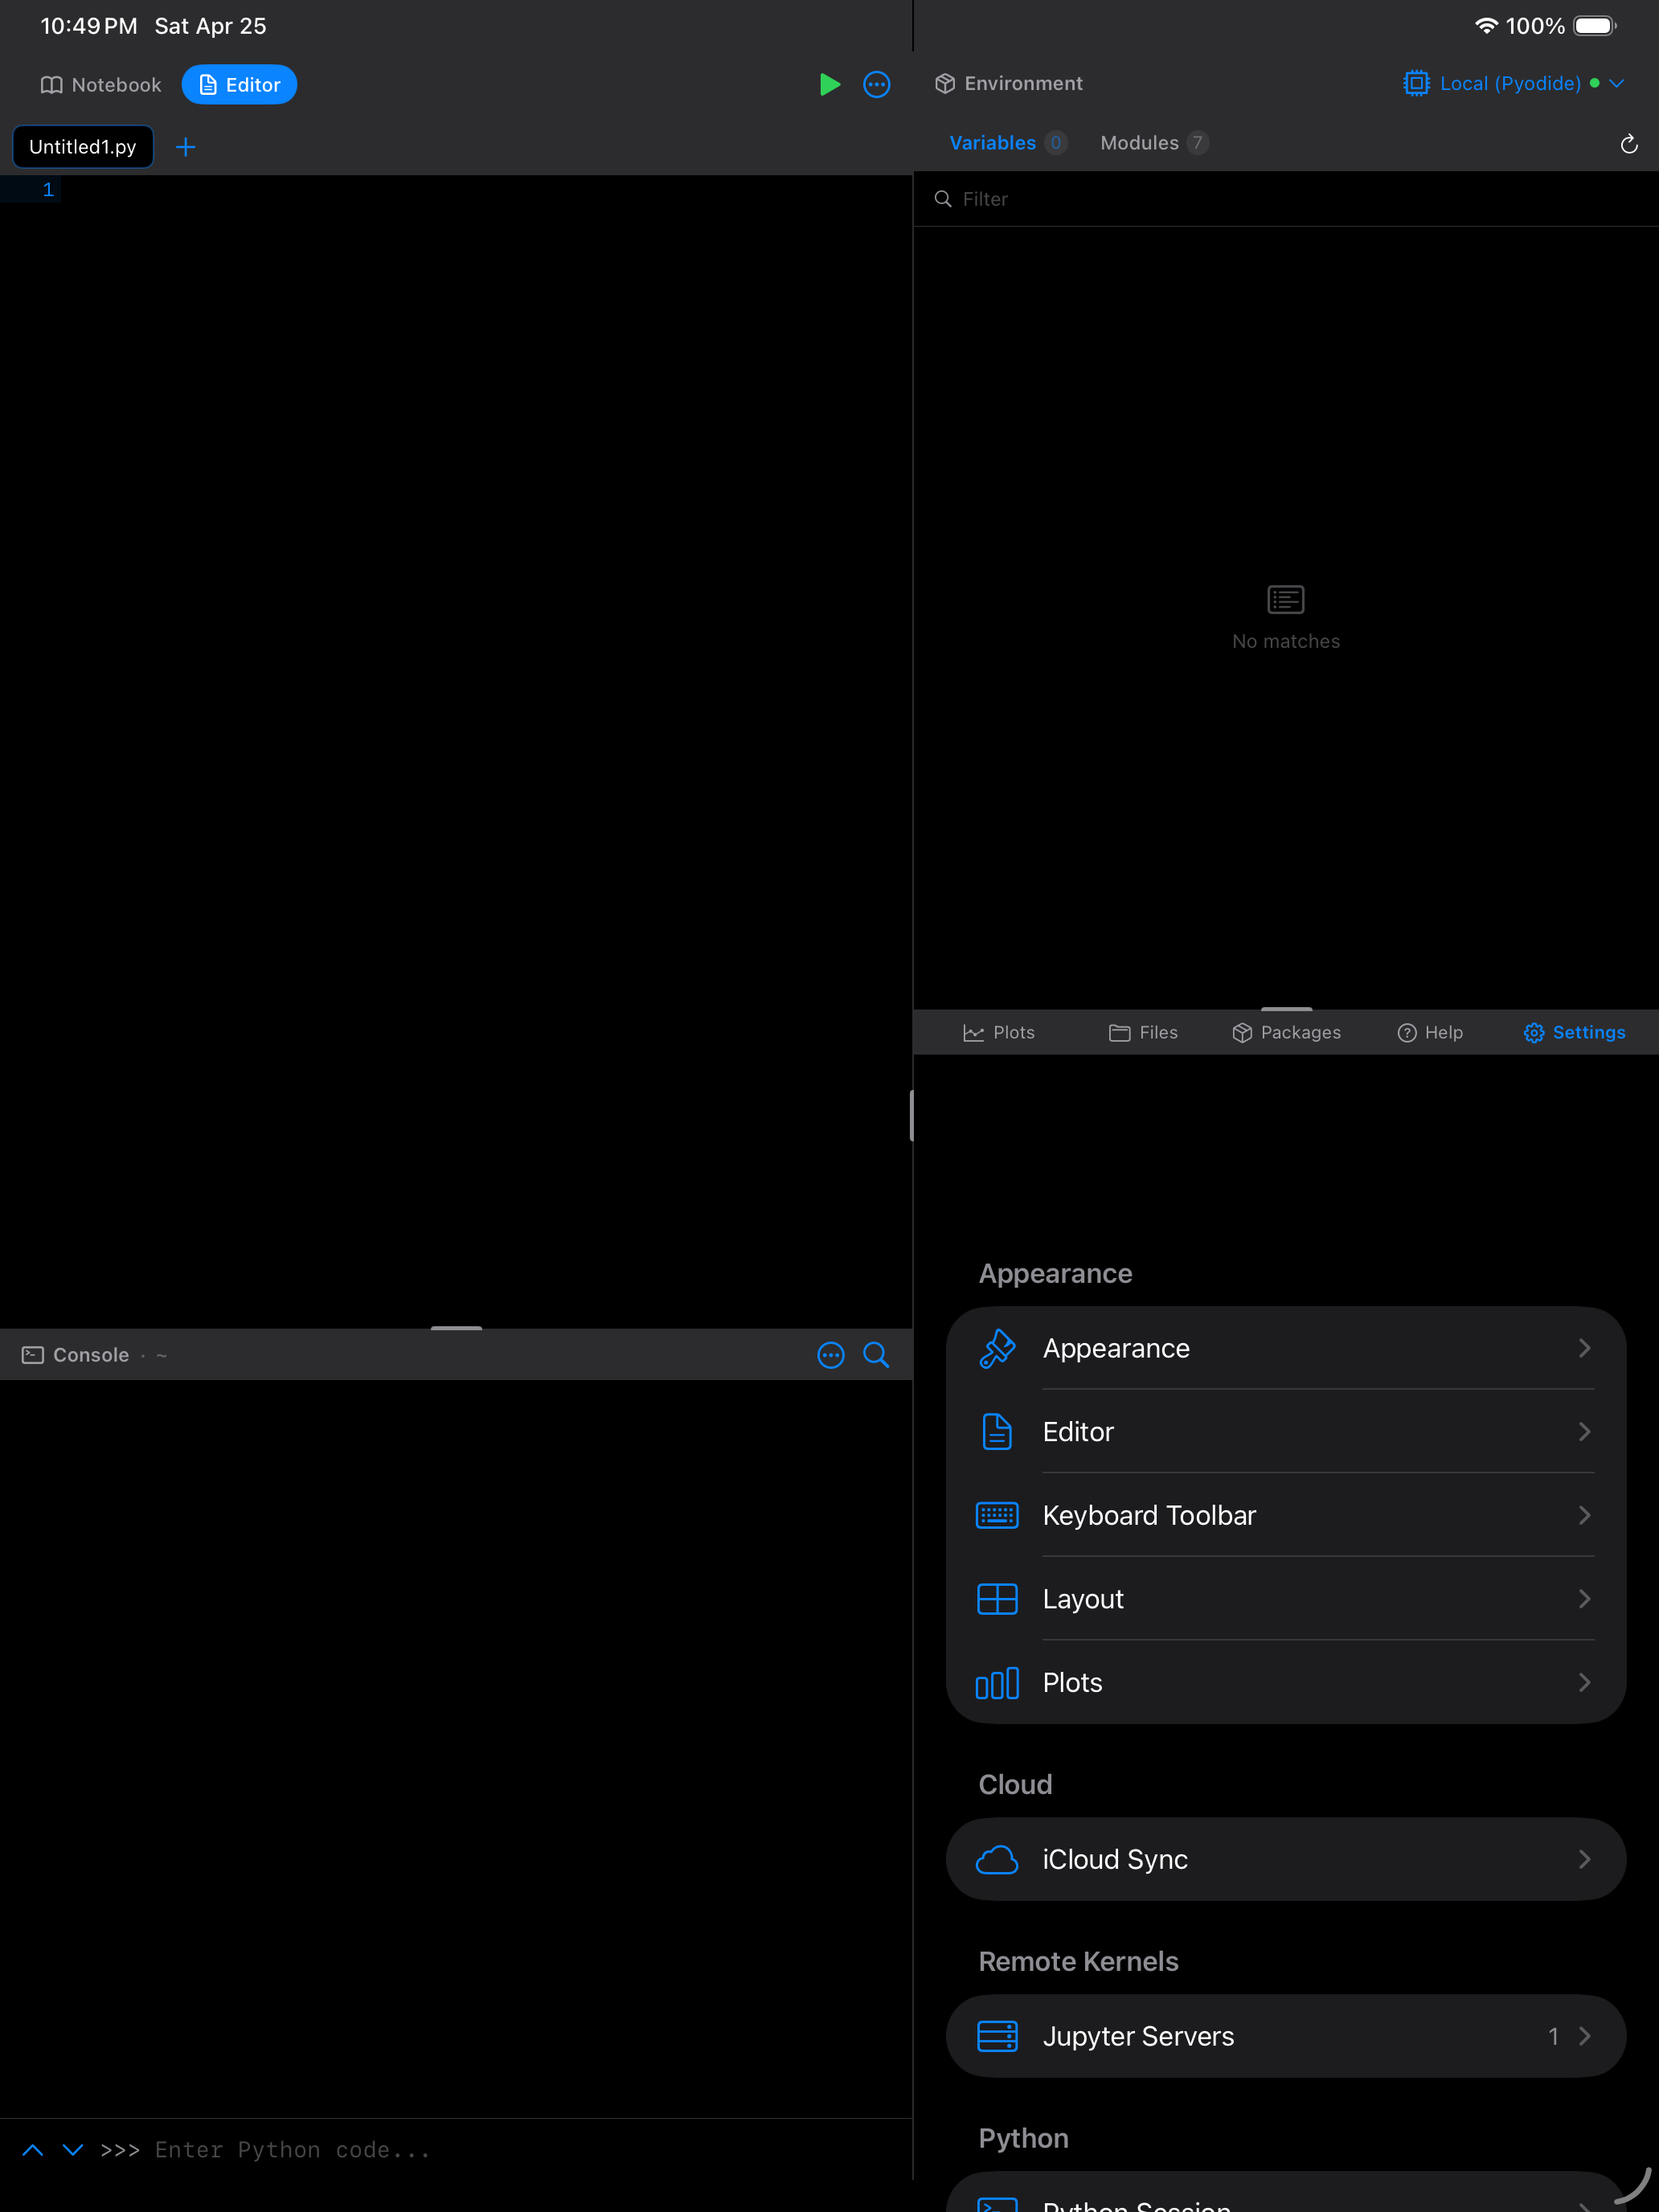1659x2212 pixels.
Task: Click the filter magnifier icon
Action: click(x=942, y=199)
